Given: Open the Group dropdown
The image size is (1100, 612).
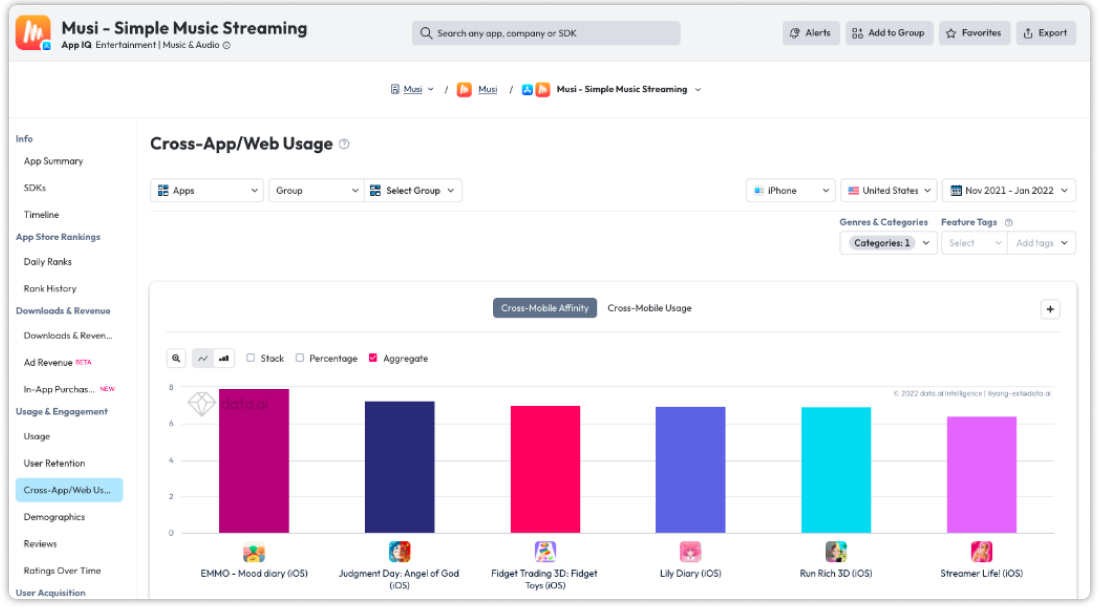Looking at the screenshot, I should tap(316, 190).
